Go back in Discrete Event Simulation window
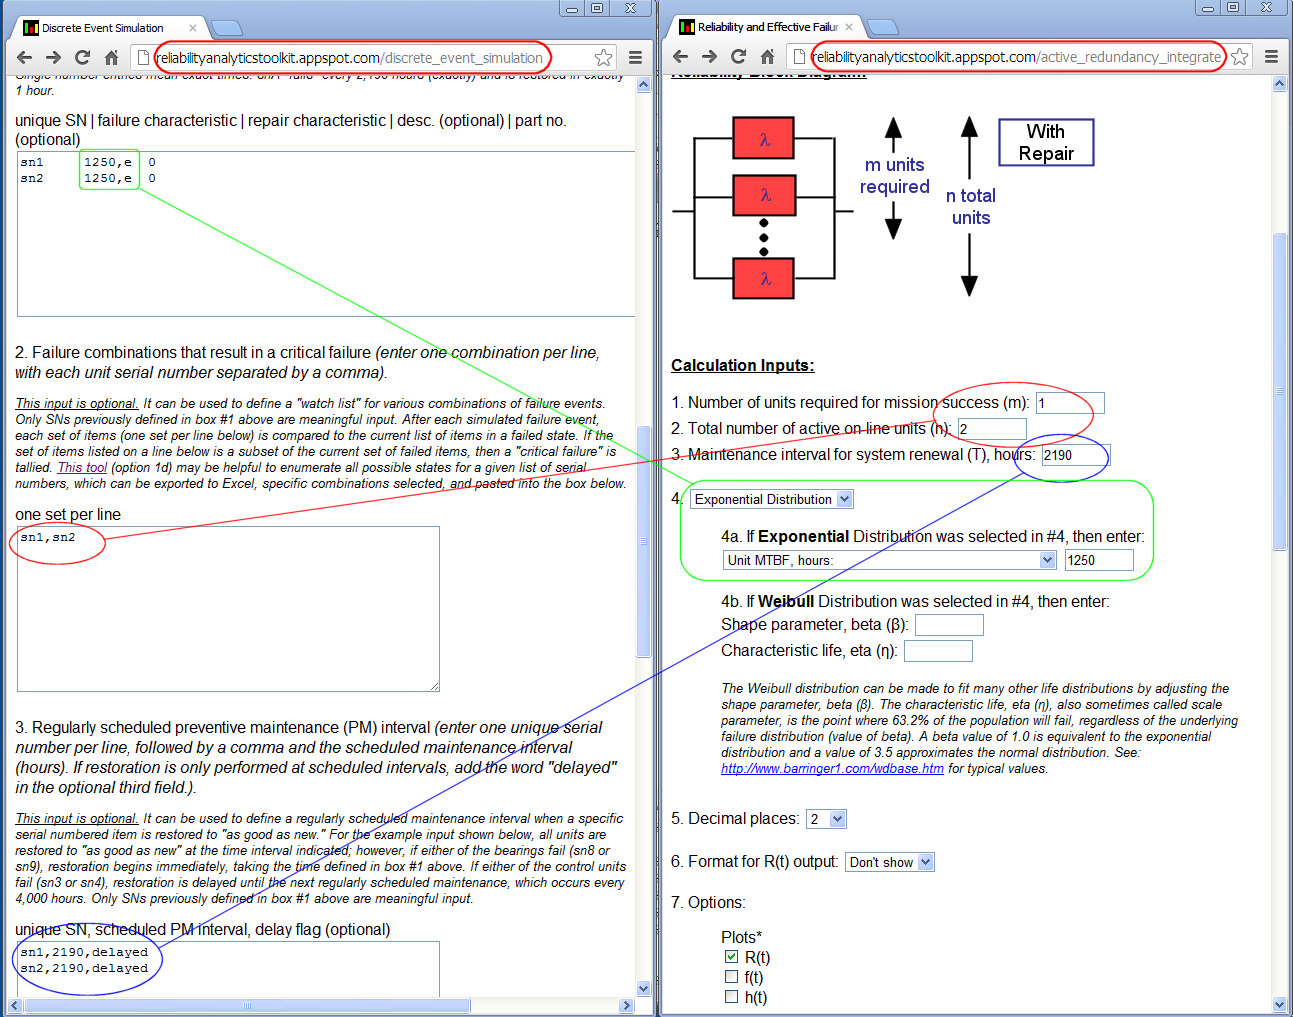The width and height of the screenshot is (1293, 1017). tap(25, 57)
